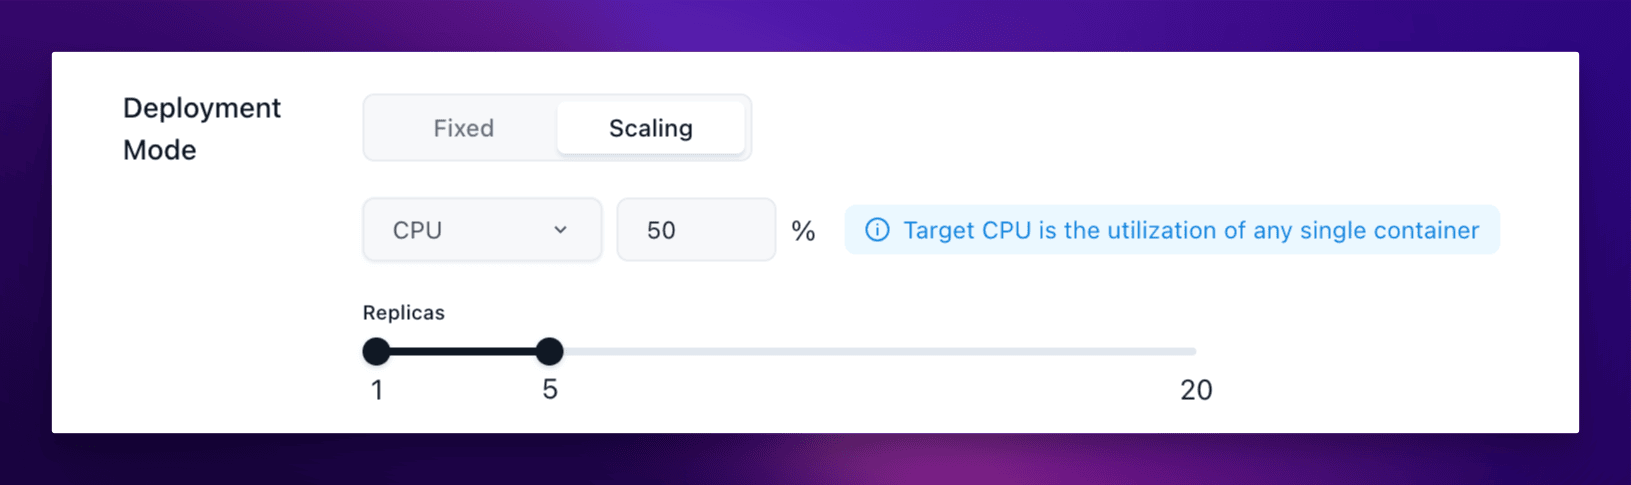
Task: Click the info circle icon
Action: pyautogui.click(x=877, y=230)
